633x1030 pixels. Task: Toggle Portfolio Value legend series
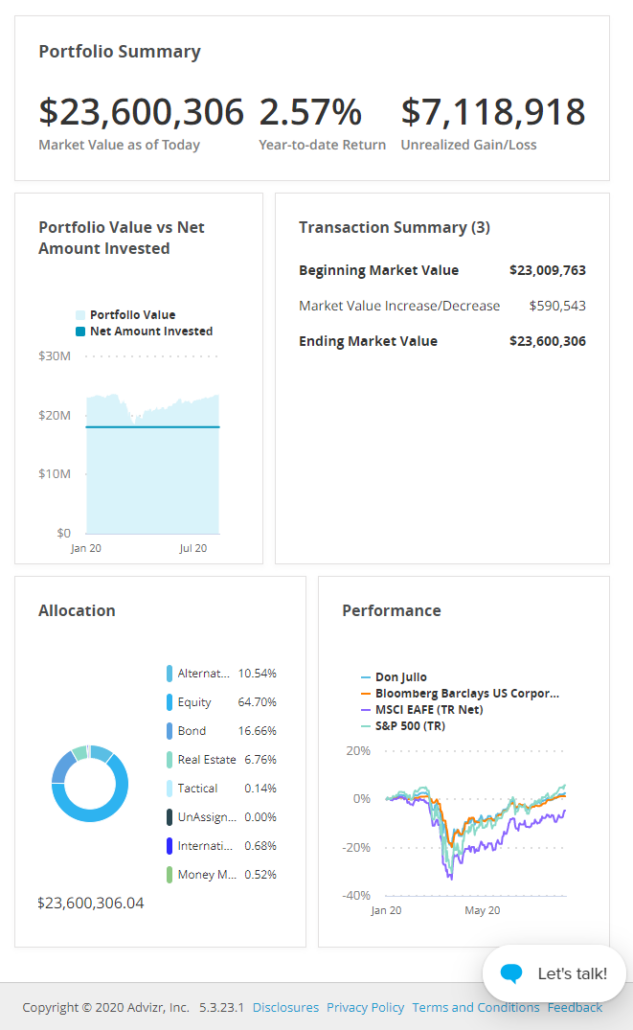pos(132,314)
